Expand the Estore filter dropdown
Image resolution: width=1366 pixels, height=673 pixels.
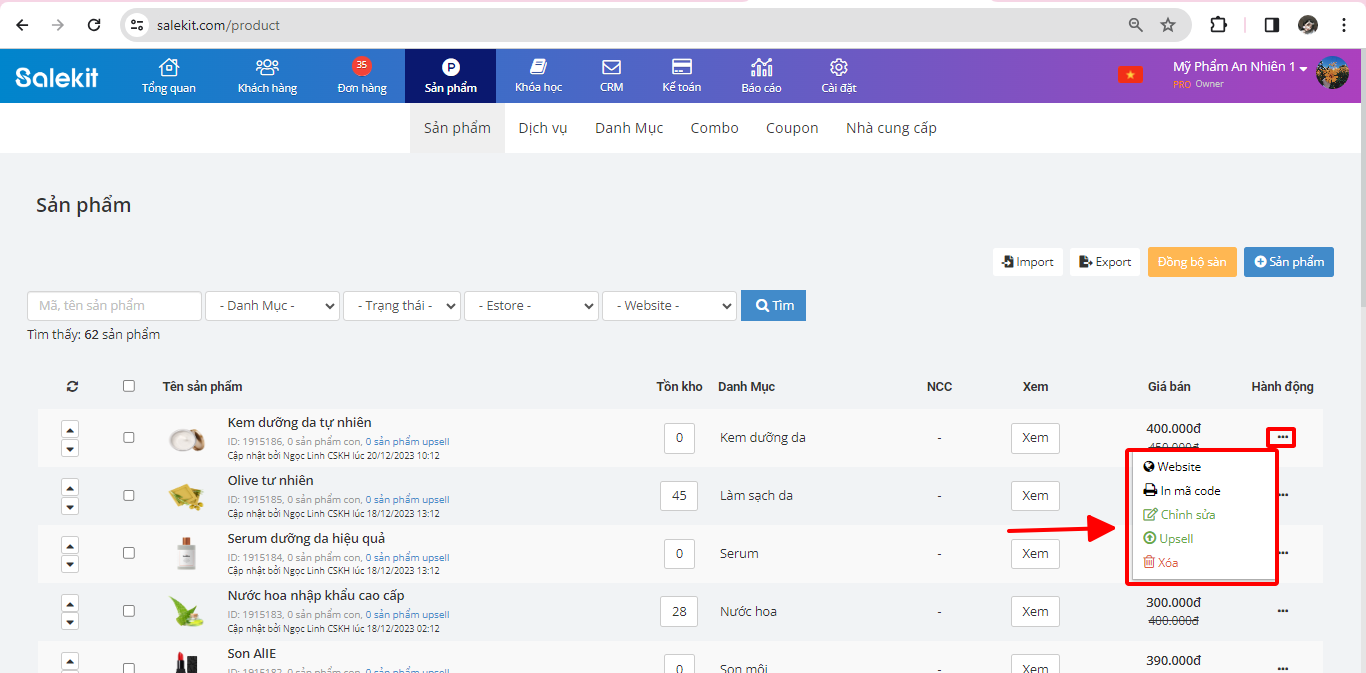coord(531,306)
